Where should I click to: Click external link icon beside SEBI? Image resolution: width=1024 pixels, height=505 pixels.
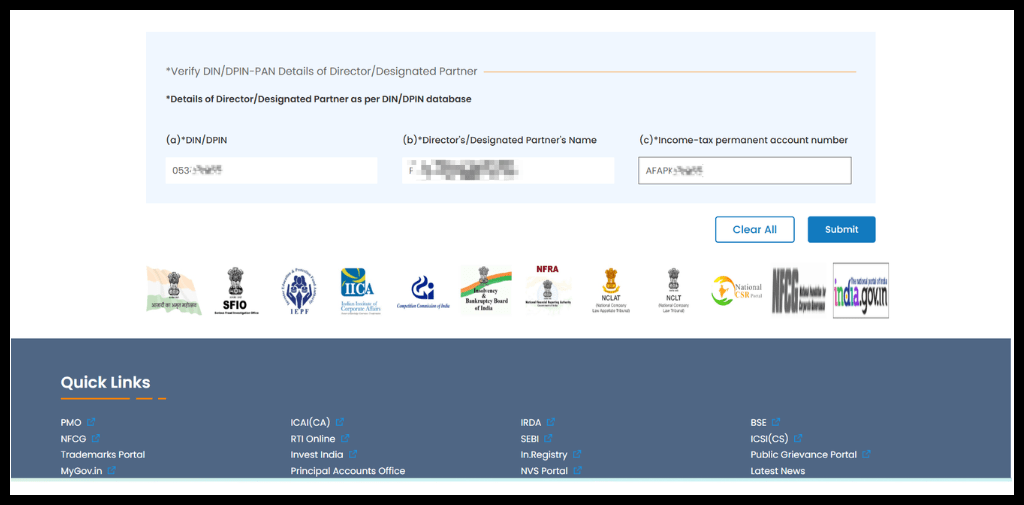coord(549,438)
